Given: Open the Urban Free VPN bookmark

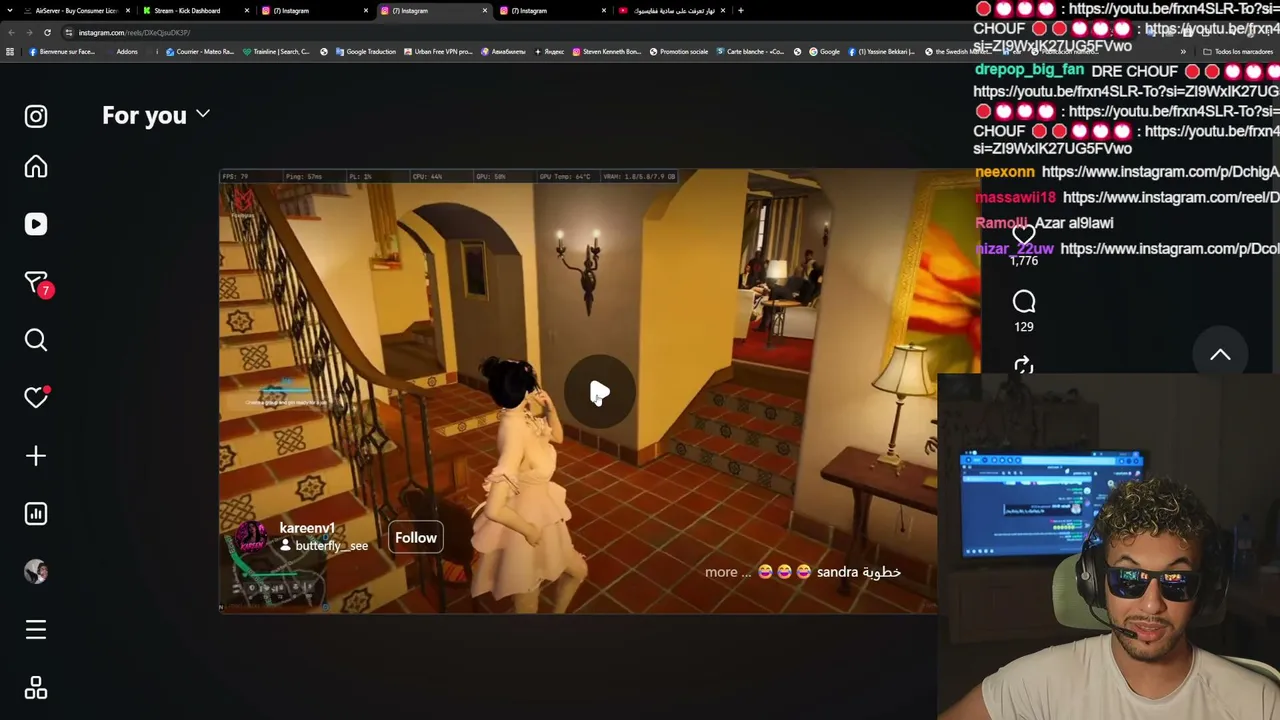Looking at the screenshot, I should 438,52.
